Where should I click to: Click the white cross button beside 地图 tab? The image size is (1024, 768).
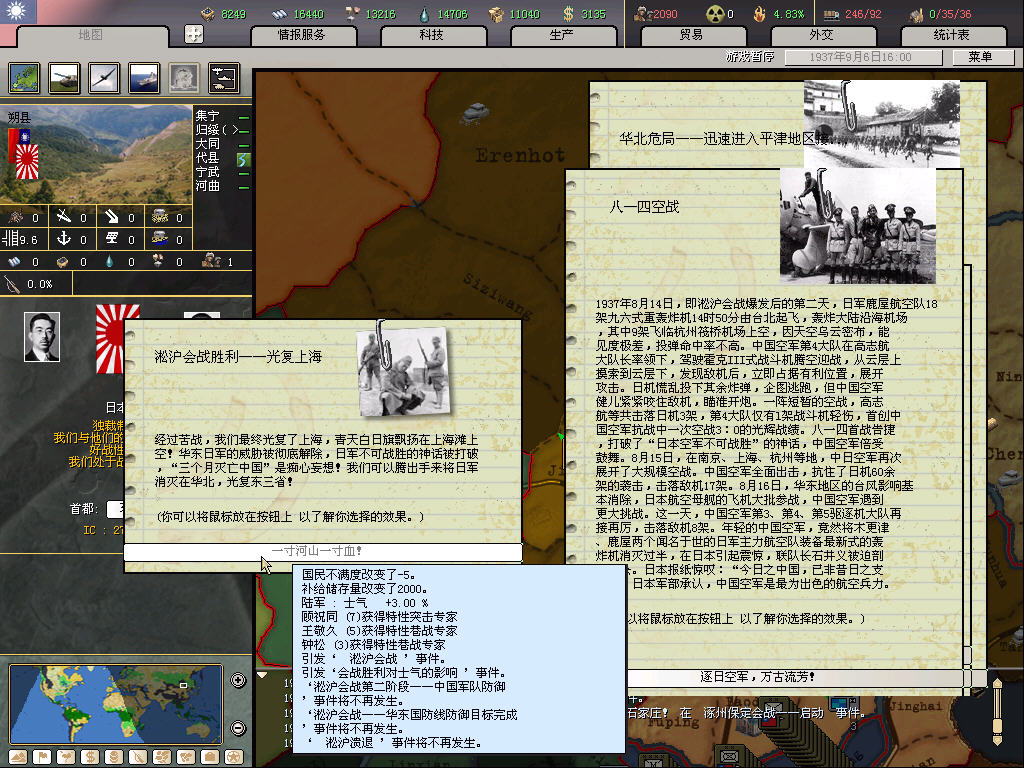pos(194,34)
